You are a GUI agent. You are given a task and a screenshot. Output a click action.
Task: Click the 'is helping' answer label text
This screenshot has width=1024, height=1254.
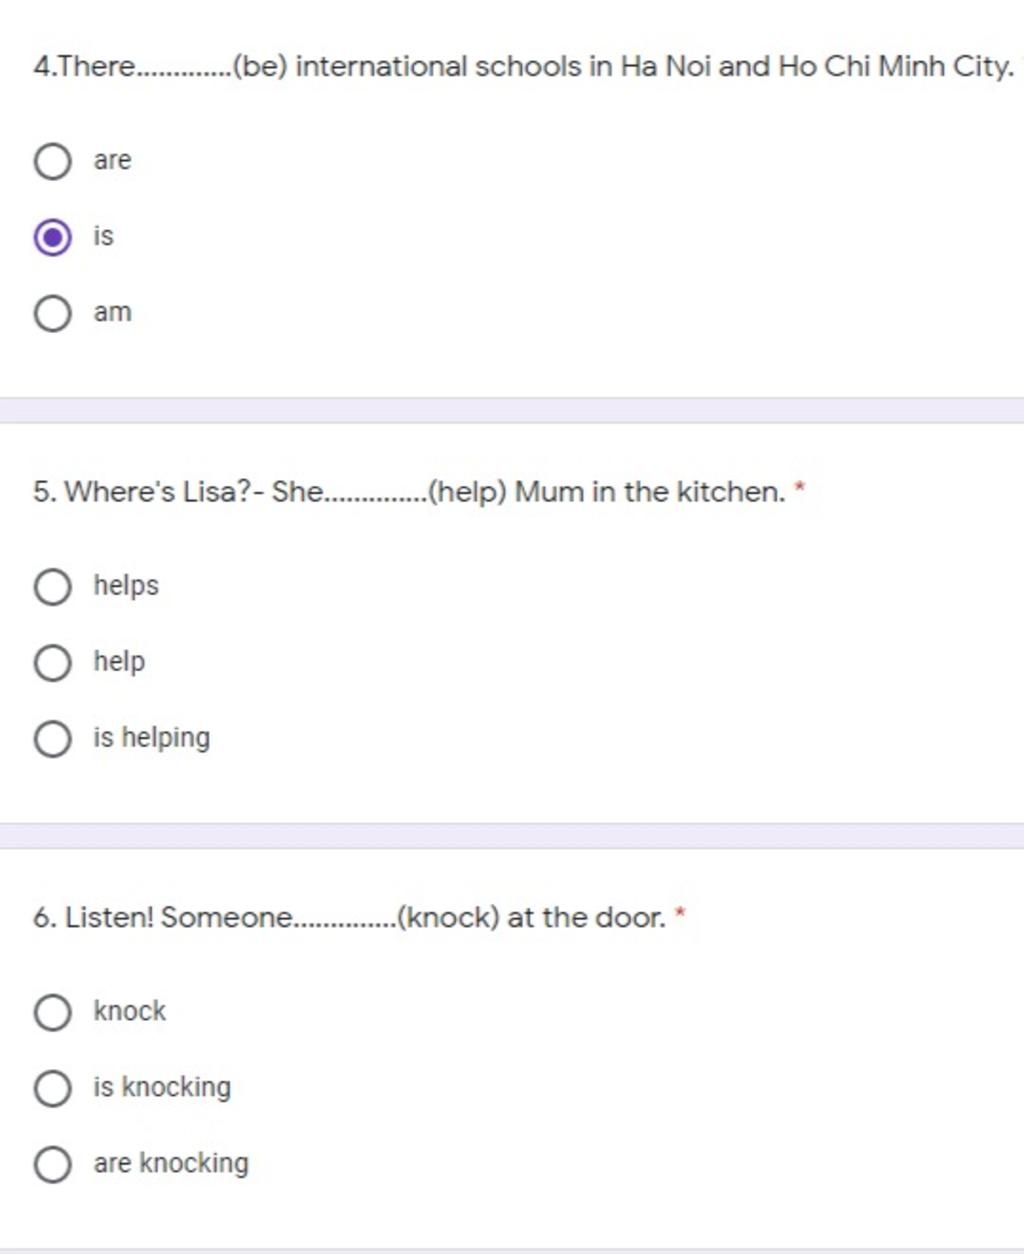152,738
